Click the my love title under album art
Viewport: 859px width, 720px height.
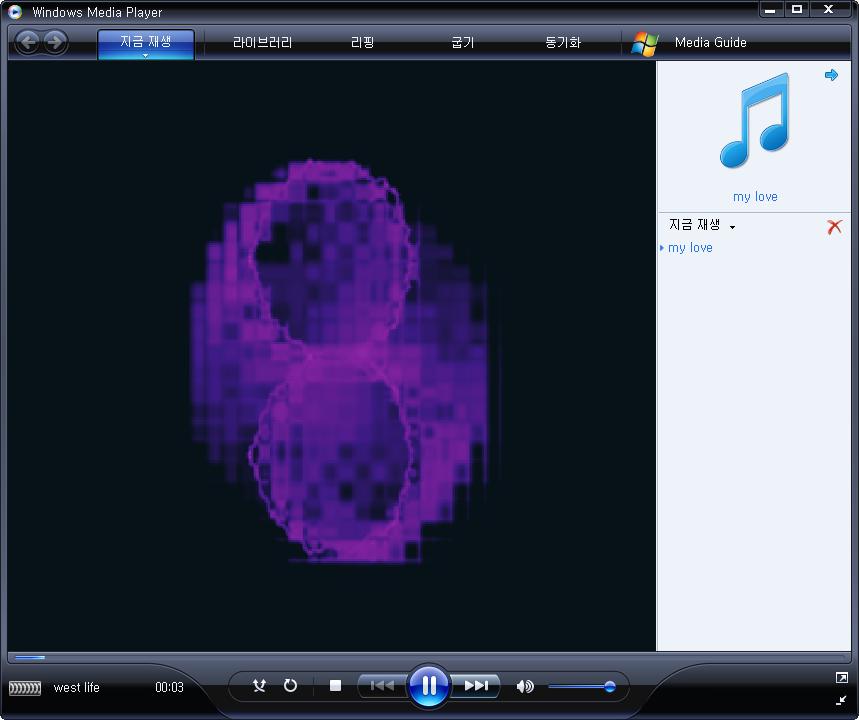755,197
